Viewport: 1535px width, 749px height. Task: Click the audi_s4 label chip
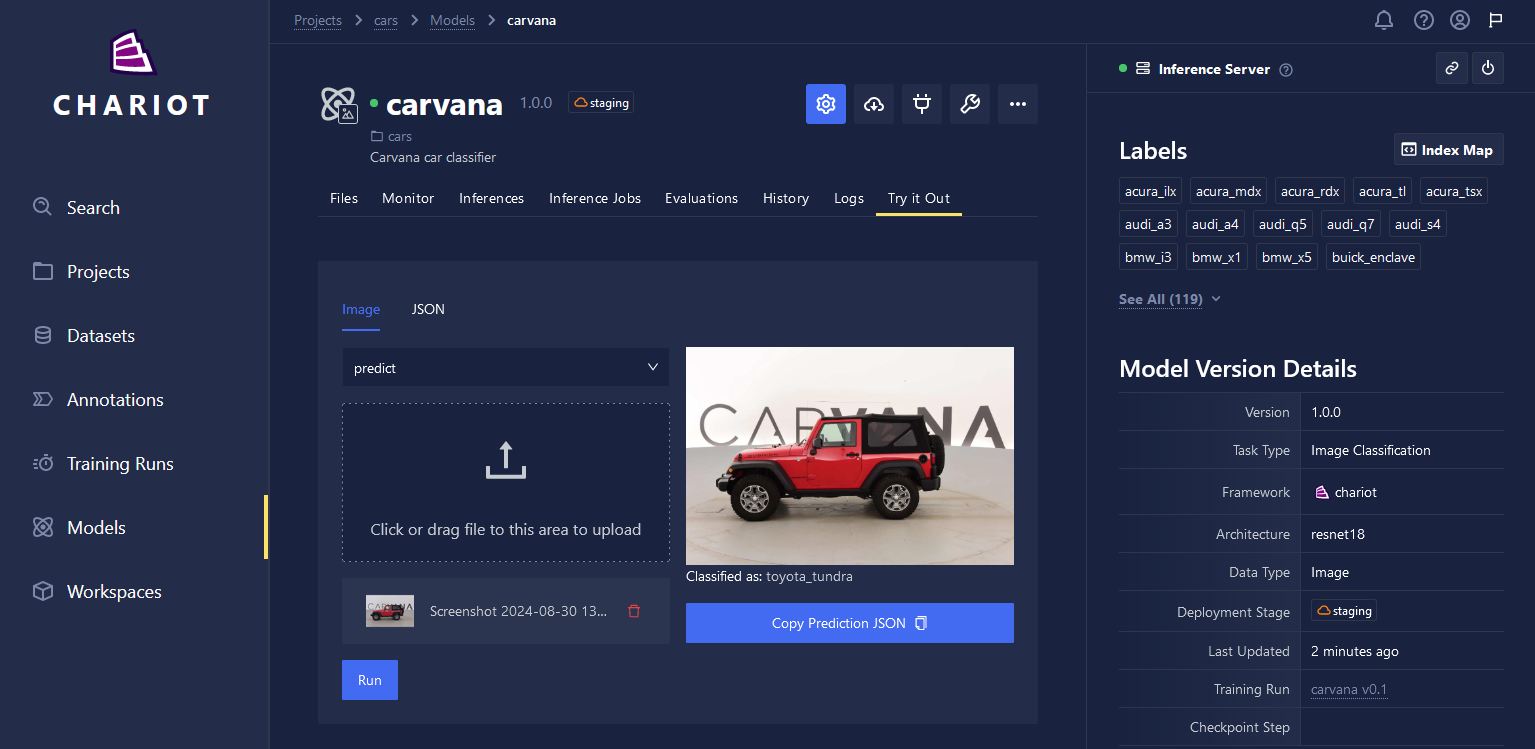point(1418,224)
